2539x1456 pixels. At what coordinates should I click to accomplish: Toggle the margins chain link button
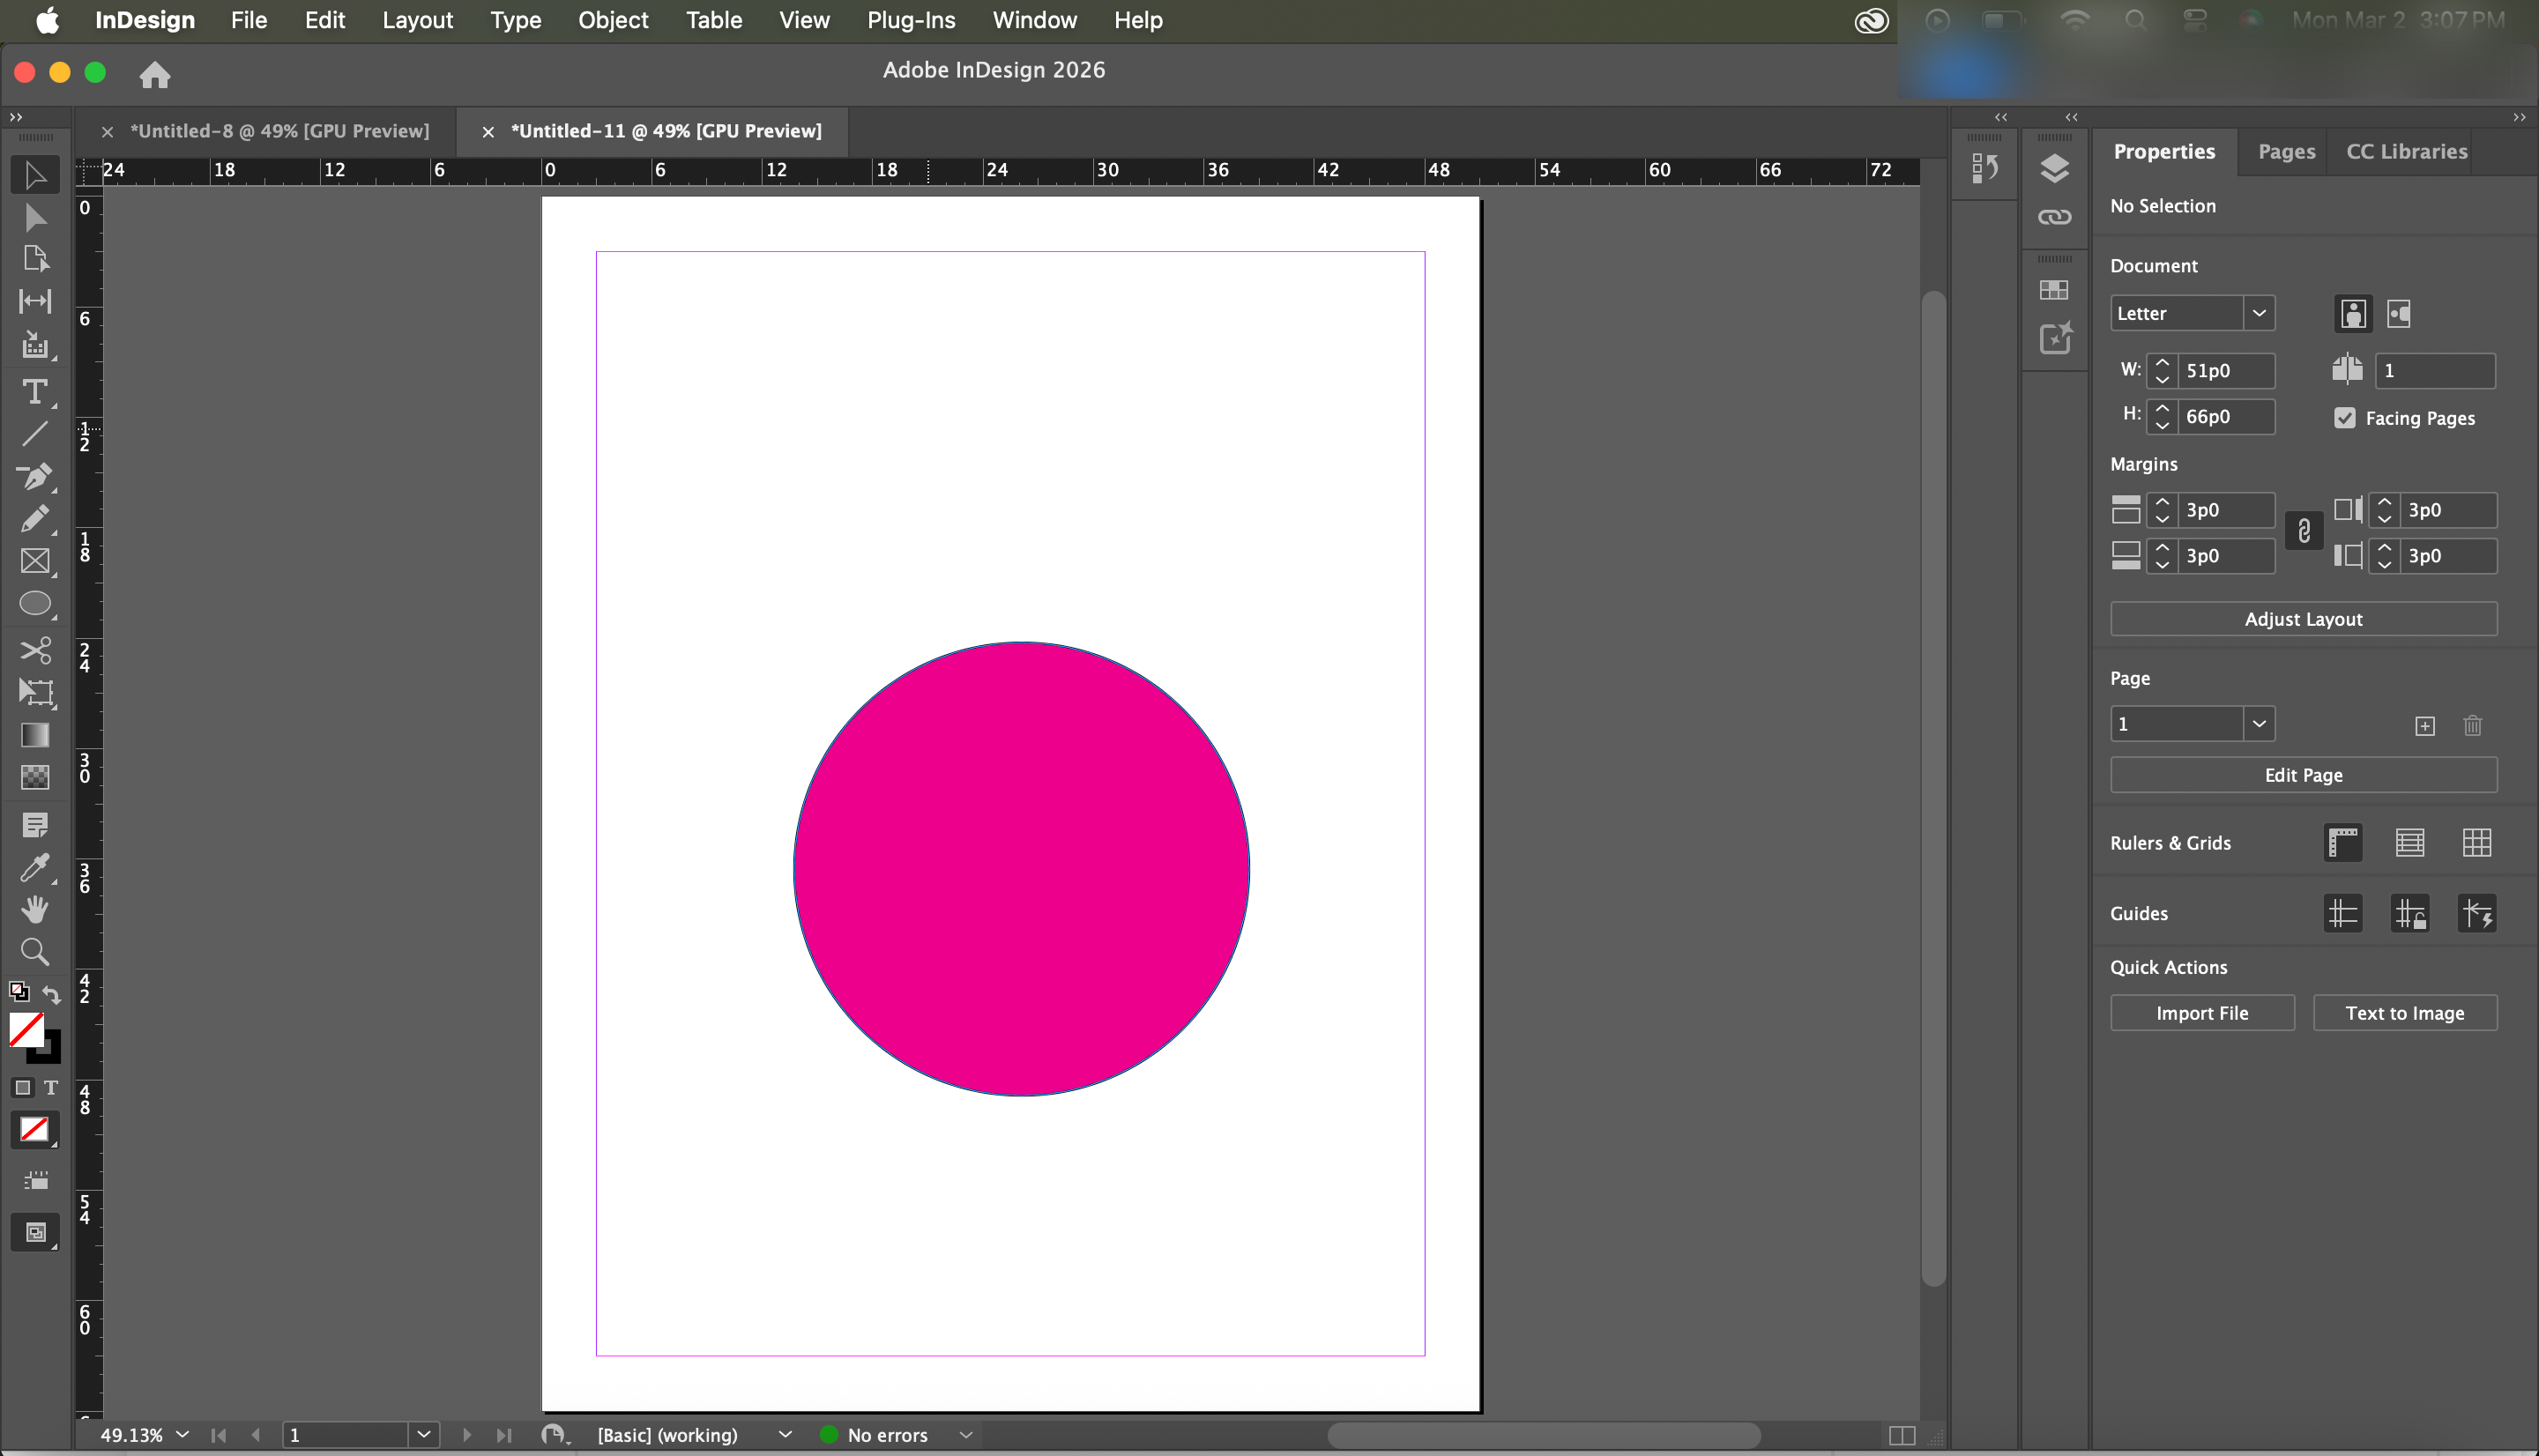[2304, 532]
